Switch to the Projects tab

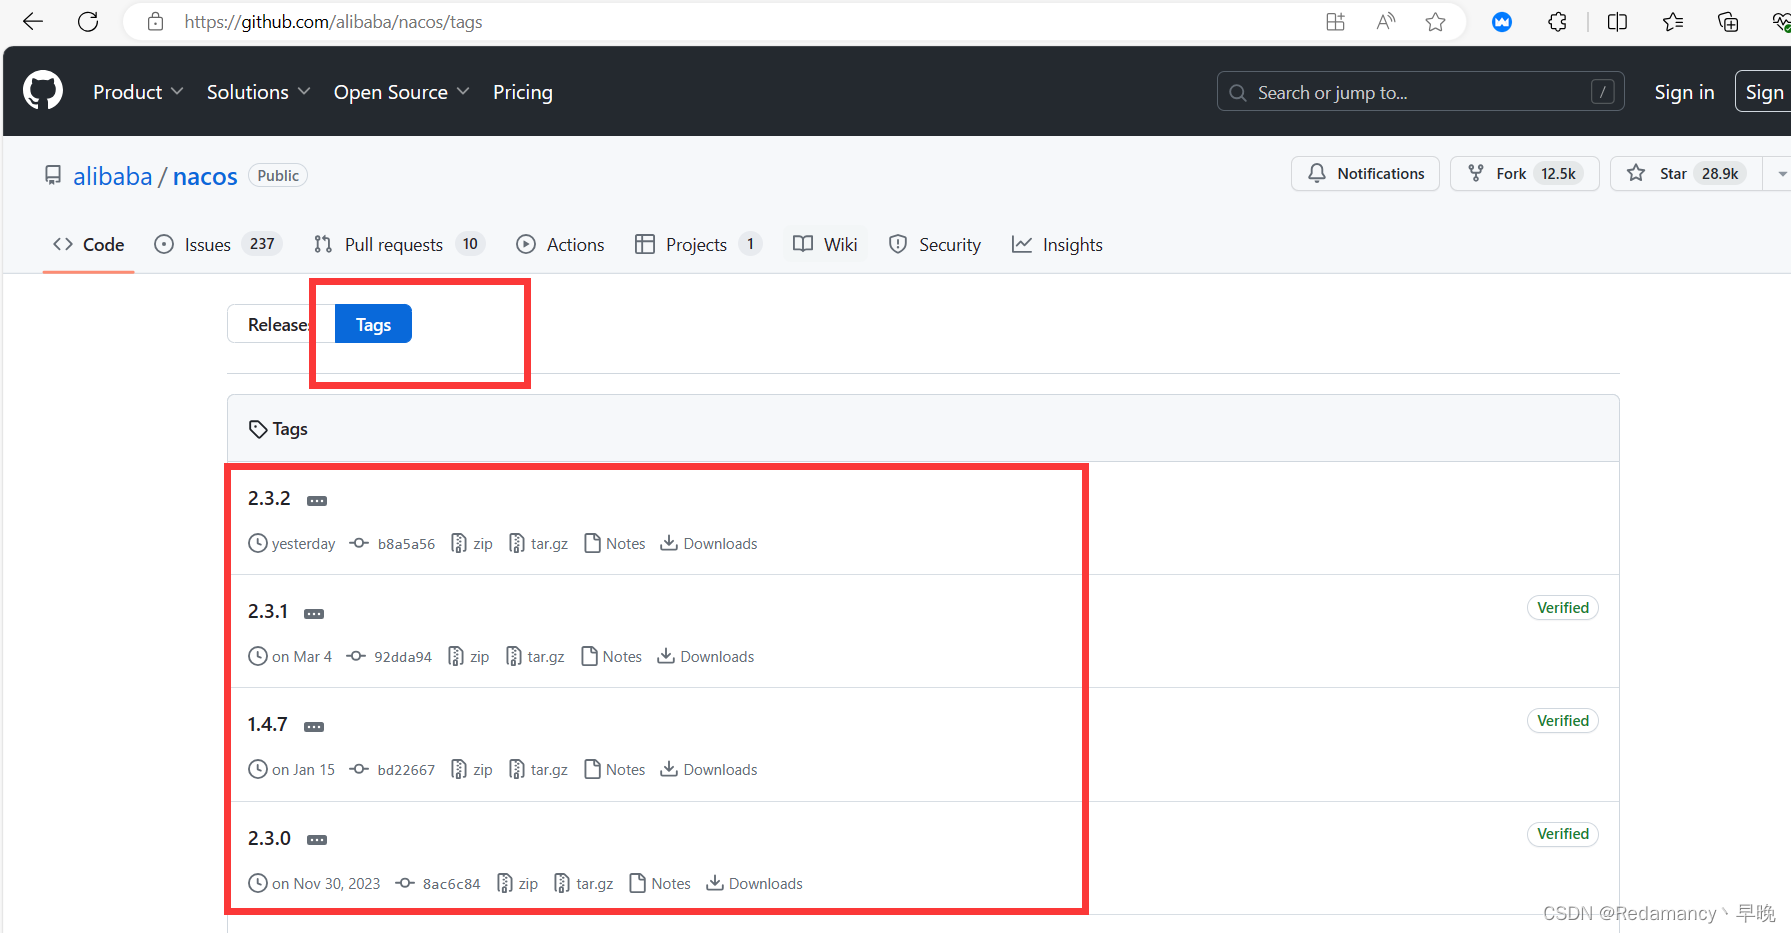pyautogui.click(x=698, y=245)
